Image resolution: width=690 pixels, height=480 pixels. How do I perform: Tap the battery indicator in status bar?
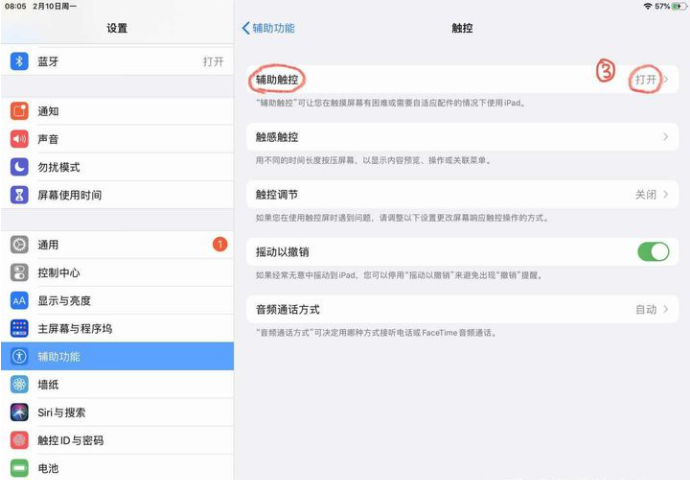tap(679, 6)
